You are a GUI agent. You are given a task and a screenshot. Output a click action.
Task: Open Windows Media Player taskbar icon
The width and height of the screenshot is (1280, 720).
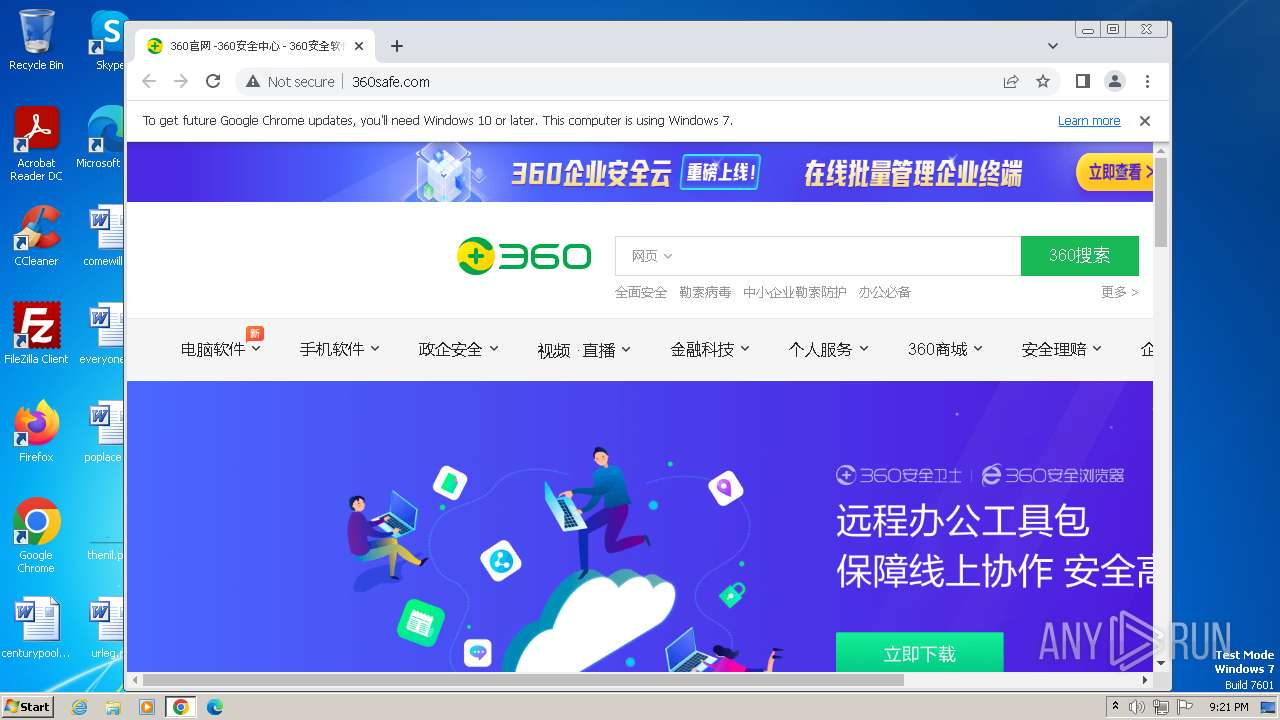(x=147, y=707)
